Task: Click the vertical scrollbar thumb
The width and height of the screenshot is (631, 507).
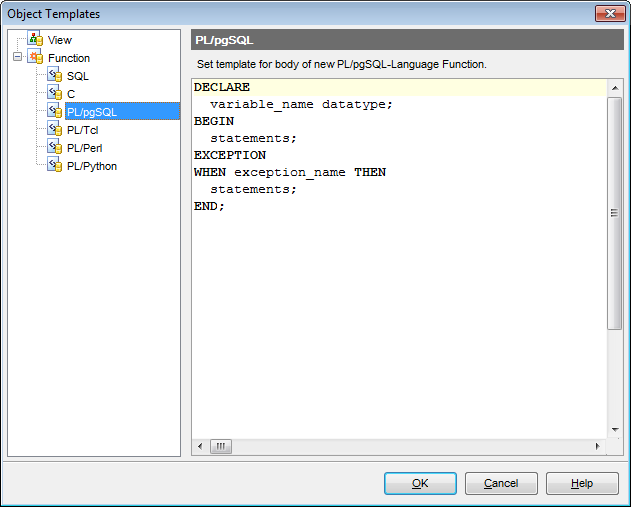Action: pyautogui.click(x=615, y=213)
